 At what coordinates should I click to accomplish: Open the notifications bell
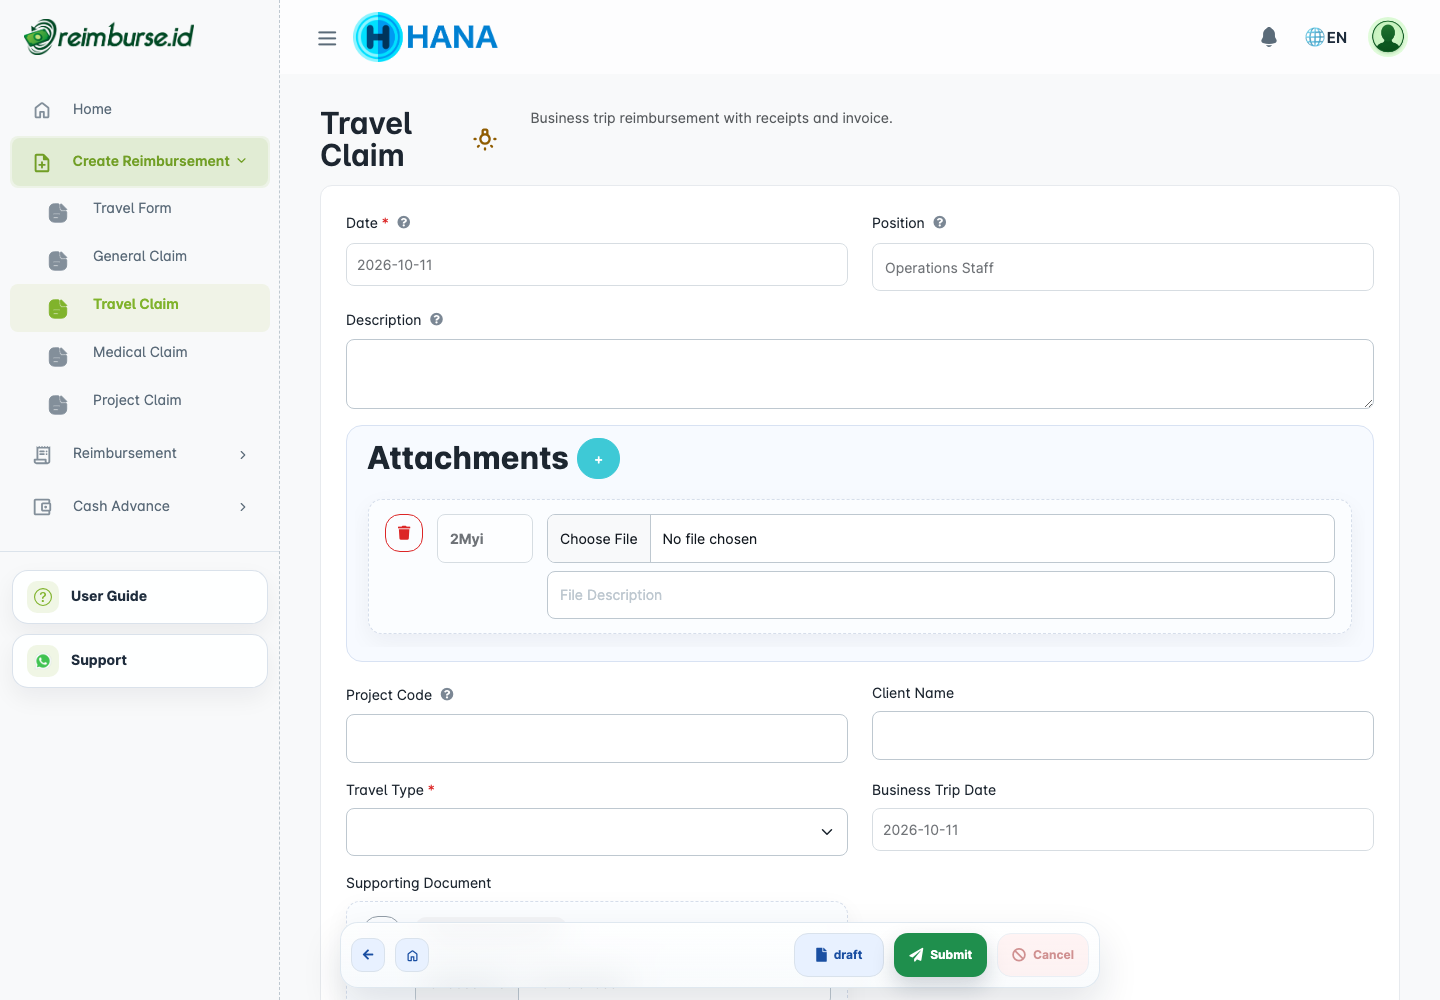coord(1269,37)
